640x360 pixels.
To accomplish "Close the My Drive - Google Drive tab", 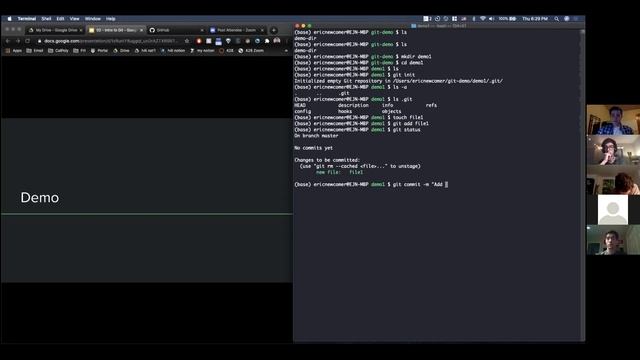I will tap(81, 30).
